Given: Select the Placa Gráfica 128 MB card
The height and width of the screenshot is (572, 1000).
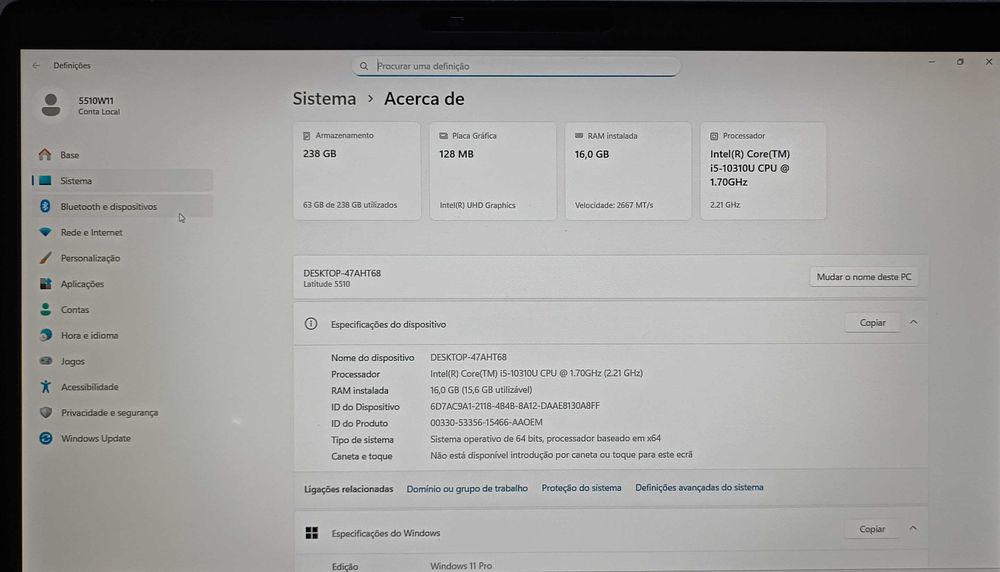Looking at the screenshot, I should (492, 171).
